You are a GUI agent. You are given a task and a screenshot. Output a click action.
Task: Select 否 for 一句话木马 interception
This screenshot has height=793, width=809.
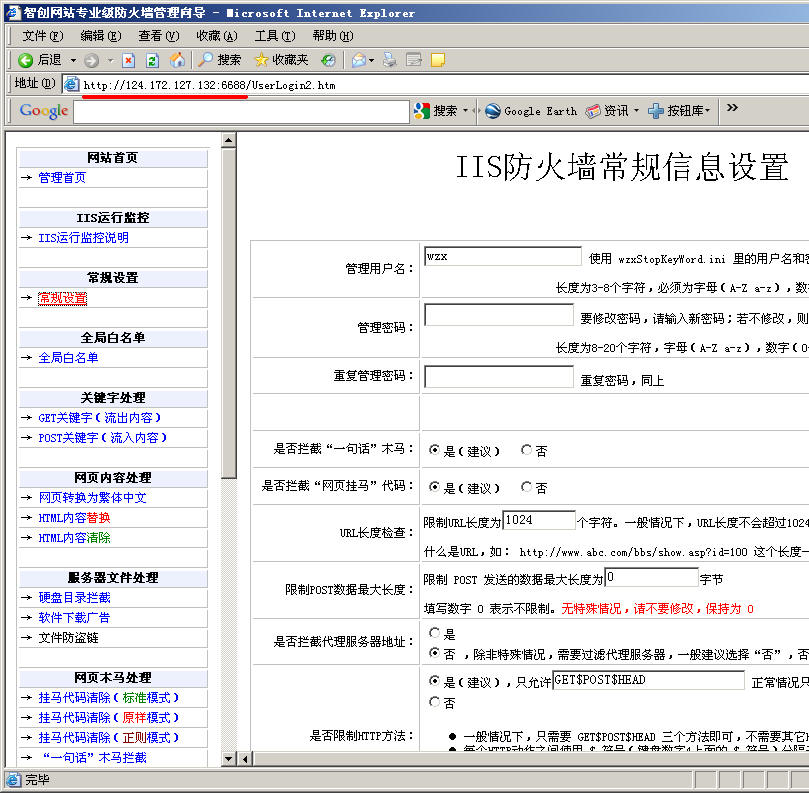tap(526, 450)
